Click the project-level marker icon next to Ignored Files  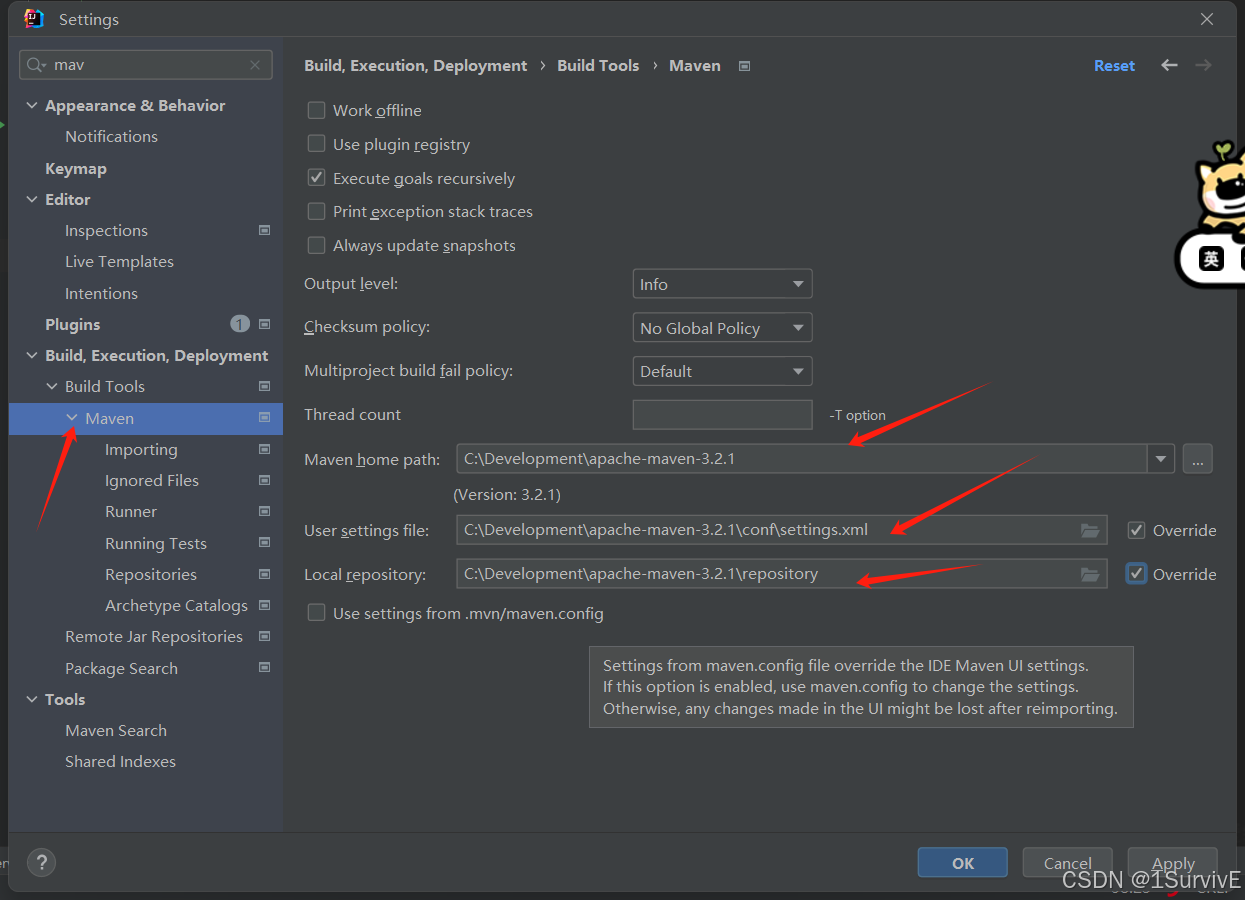point(264,480)
